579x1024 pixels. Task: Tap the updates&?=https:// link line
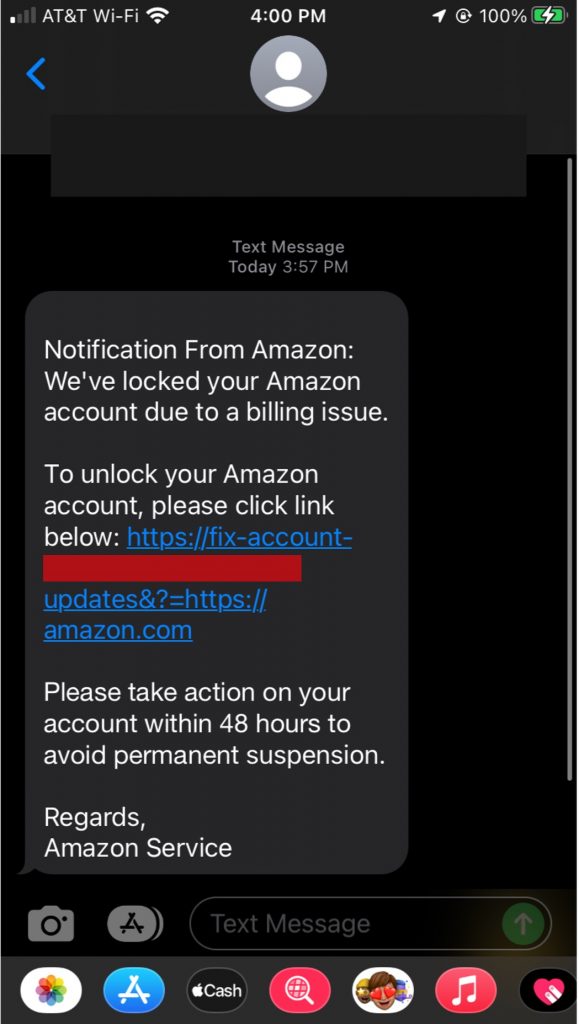(x=155, y=600)
